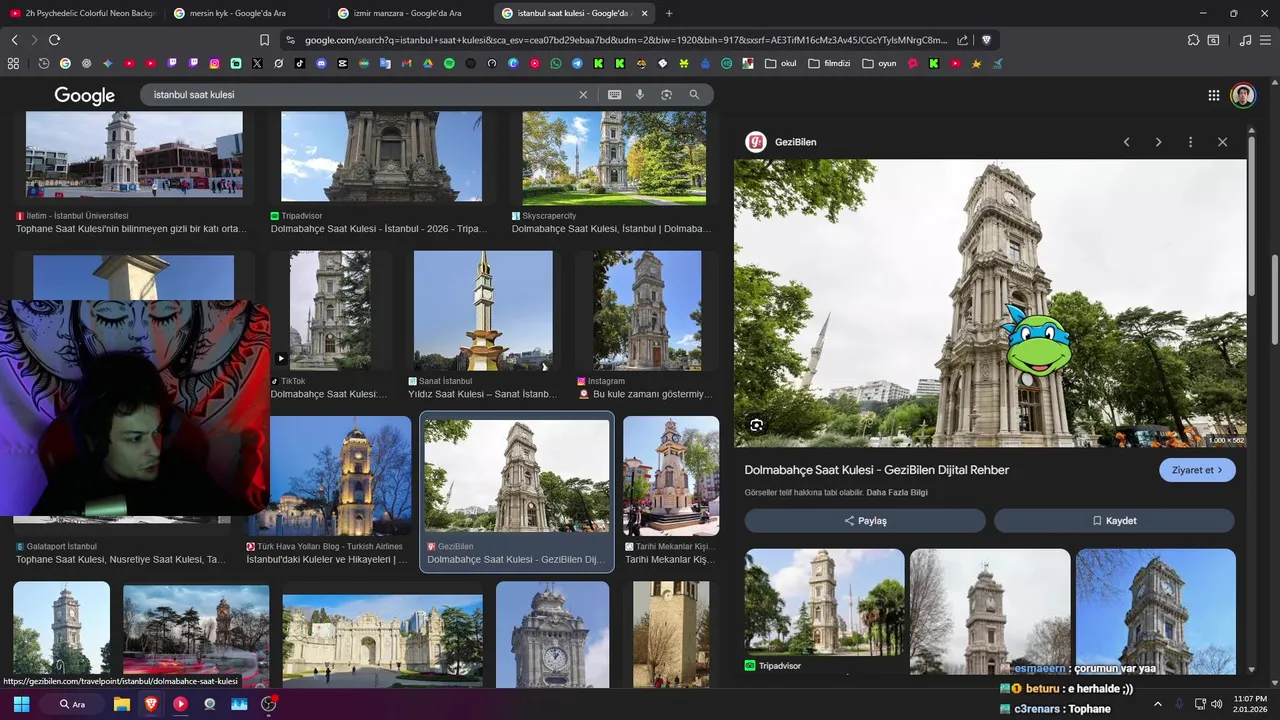The width and height of the screenshot is (1280, 720).
Task: Open File Explorer from taskbar
Action: (122, 704)
